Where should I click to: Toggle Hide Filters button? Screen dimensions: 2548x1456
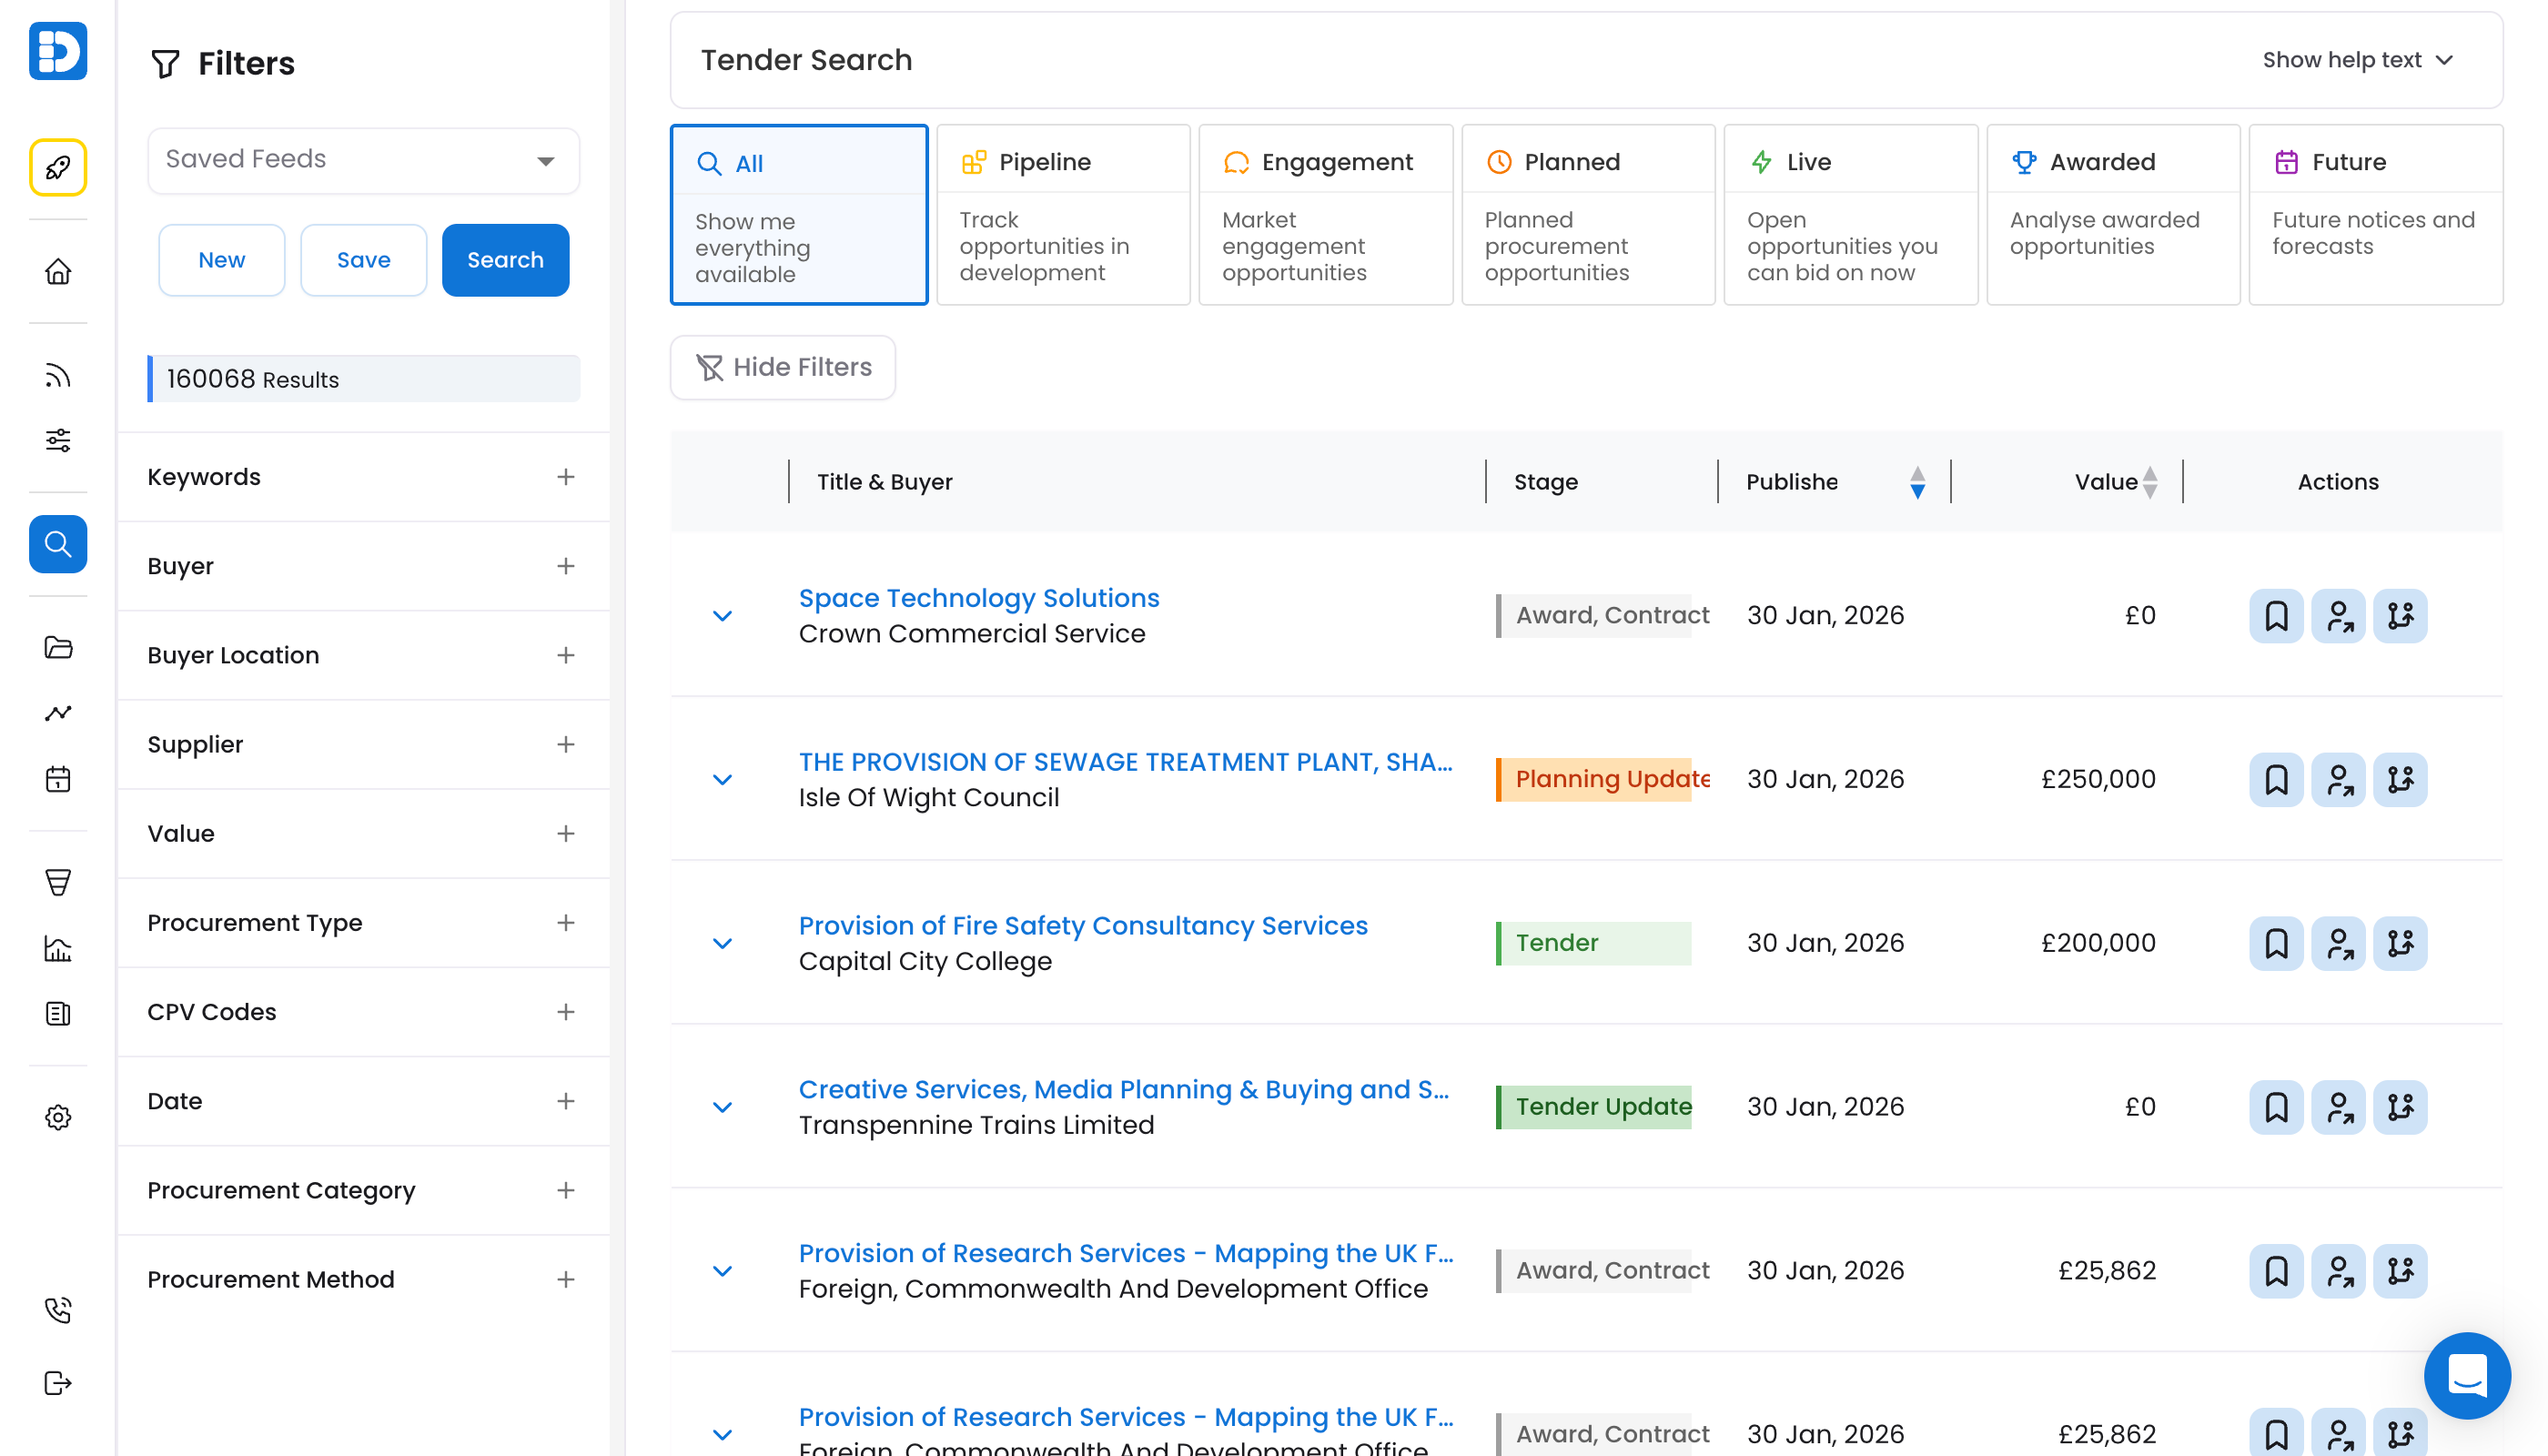click(x=782, y=367)
